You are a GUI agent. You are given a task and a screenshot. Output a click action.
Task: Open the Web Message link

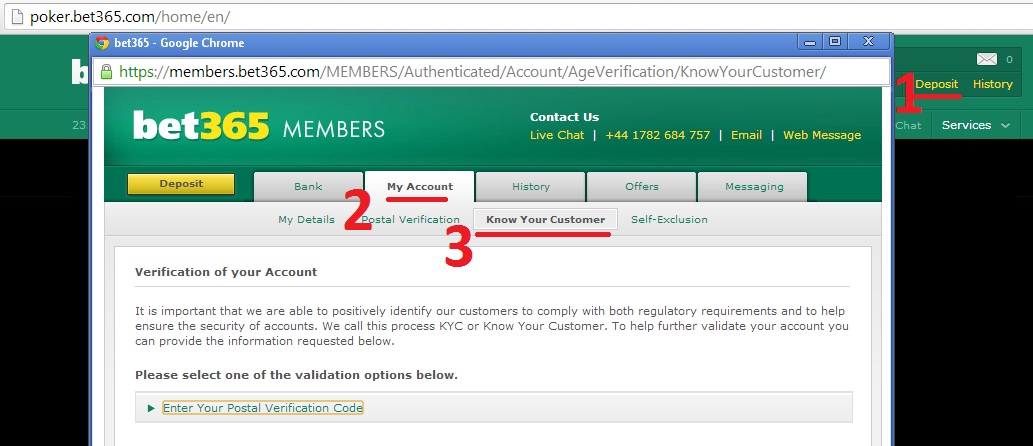[822, 135]
